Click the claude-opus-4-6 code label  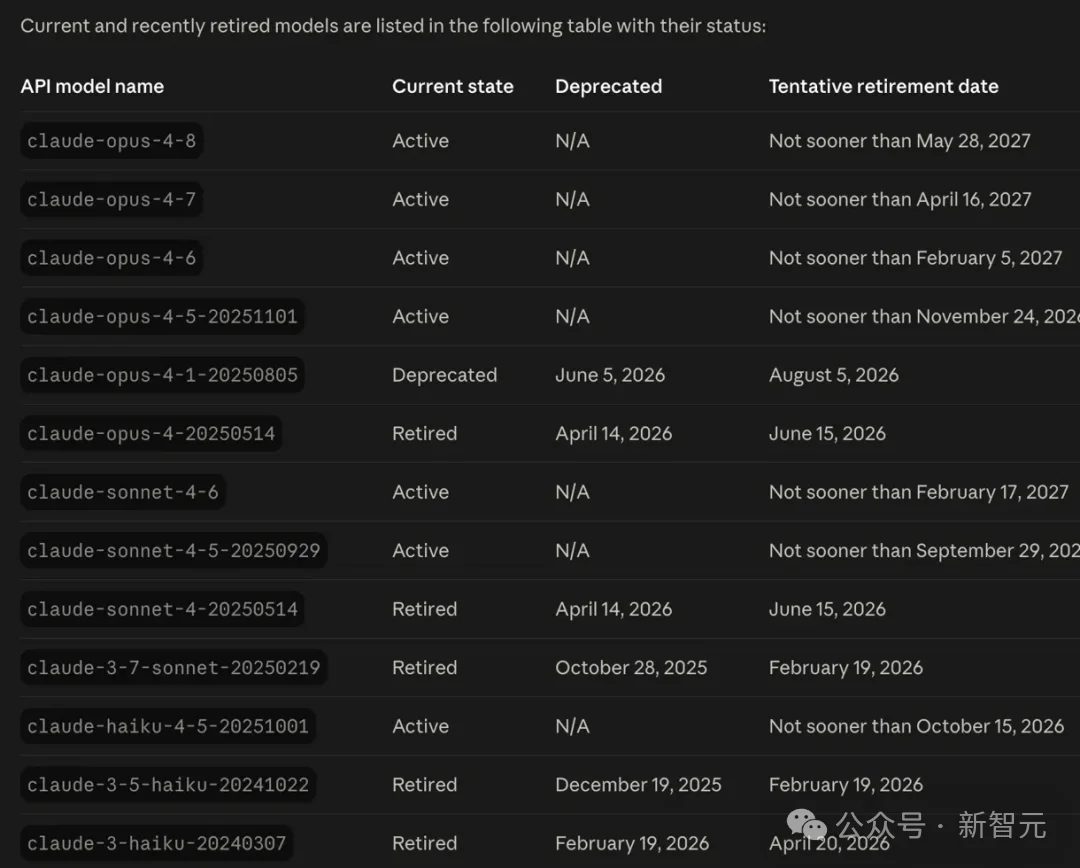click(x=112, y=258)
